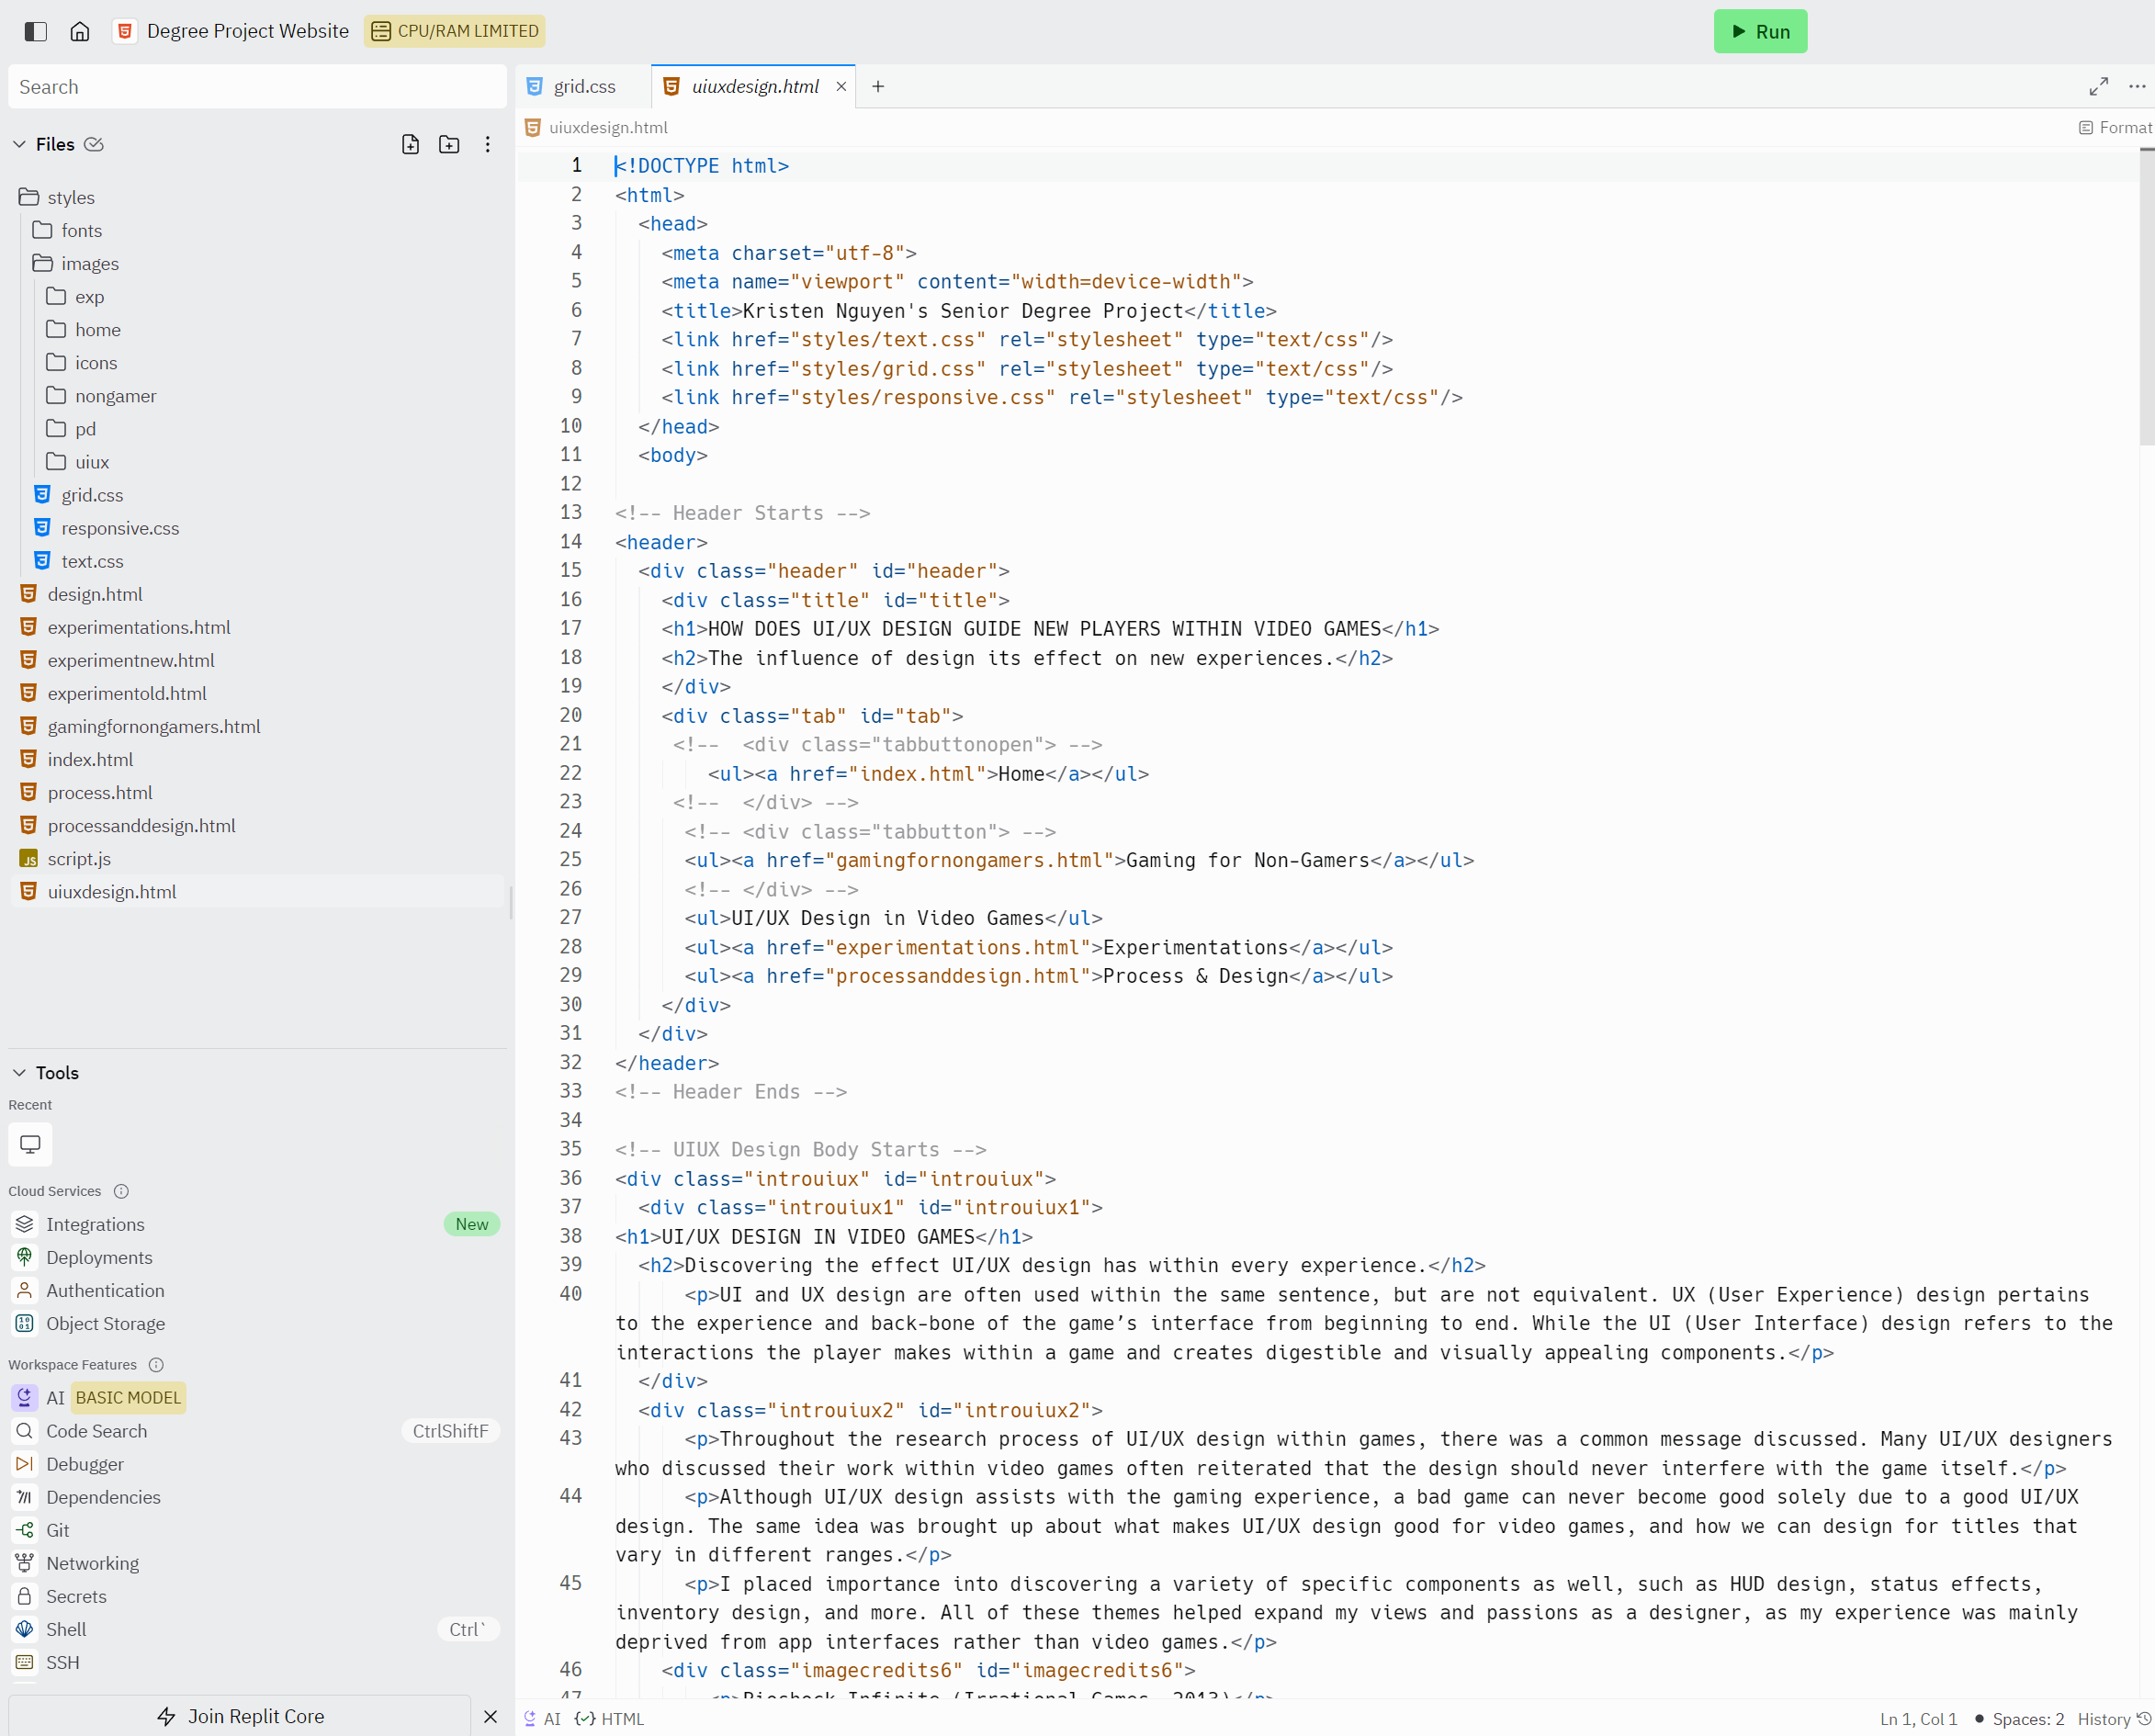Collapse the images folder
Screen dimensions: 2155x1736
(89, 263)
